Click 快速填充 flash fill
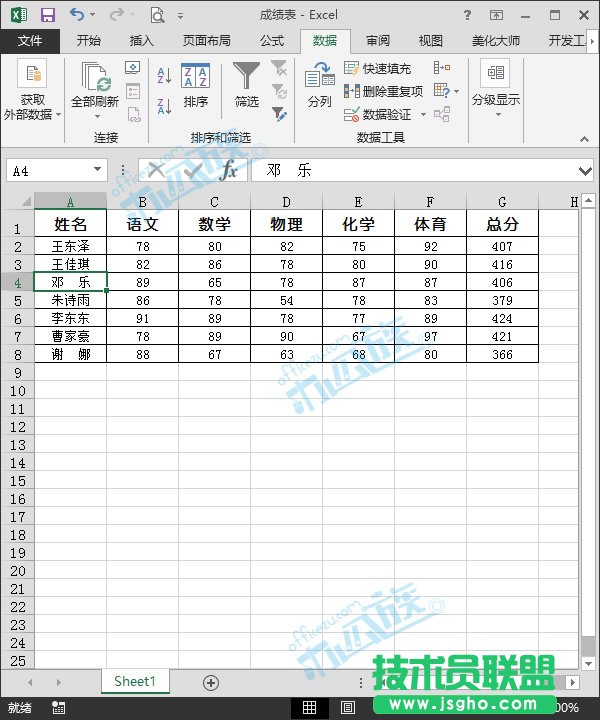The image size is (600, 720). [x=377, y=68]
